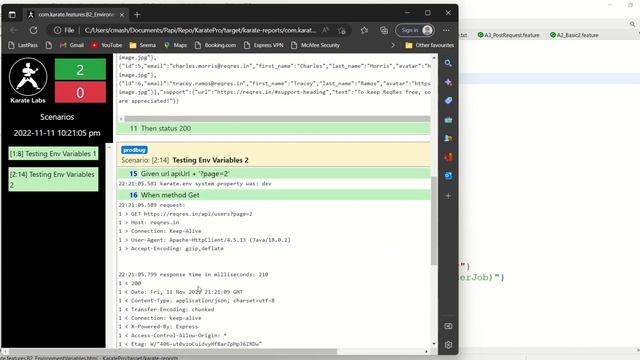Click the red failed count 0
Screen dimensions: 640x360
[x=80, y=92]
